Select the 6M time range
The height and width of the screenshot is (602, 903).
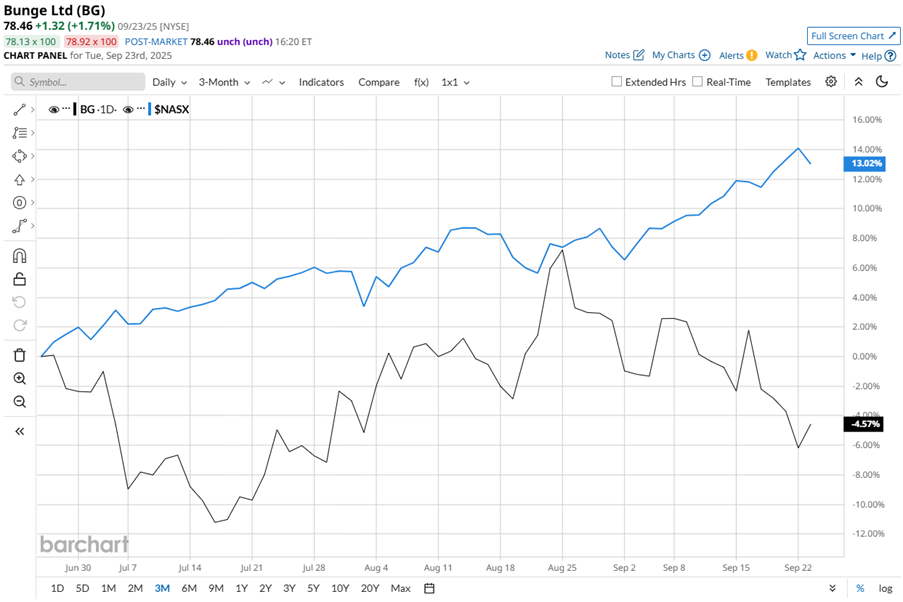(x=189, y=588)
